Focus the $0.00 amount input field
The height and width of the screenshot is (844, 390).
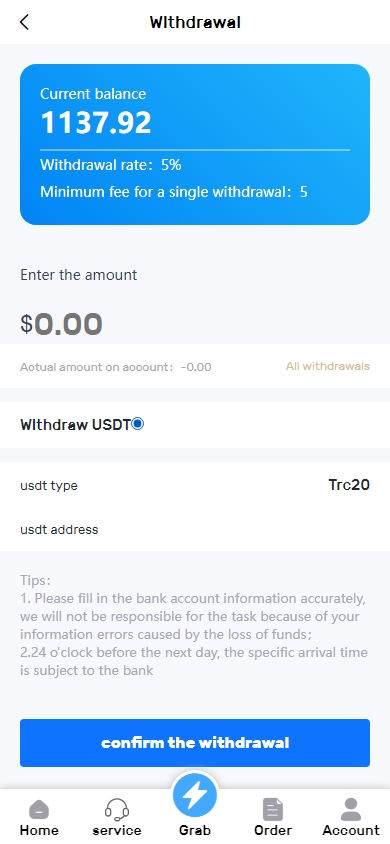click(195, 323)
